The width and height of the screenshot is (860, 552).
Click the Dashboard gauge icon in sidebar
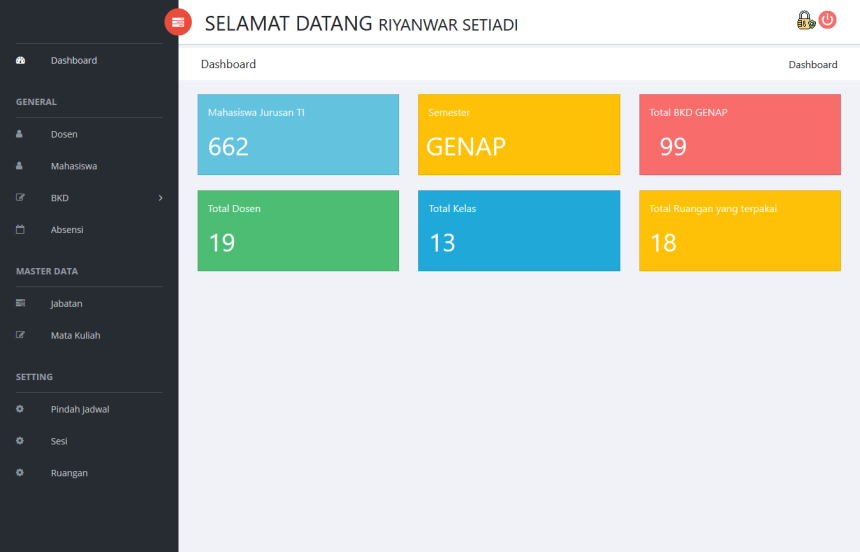click(20, 61)
